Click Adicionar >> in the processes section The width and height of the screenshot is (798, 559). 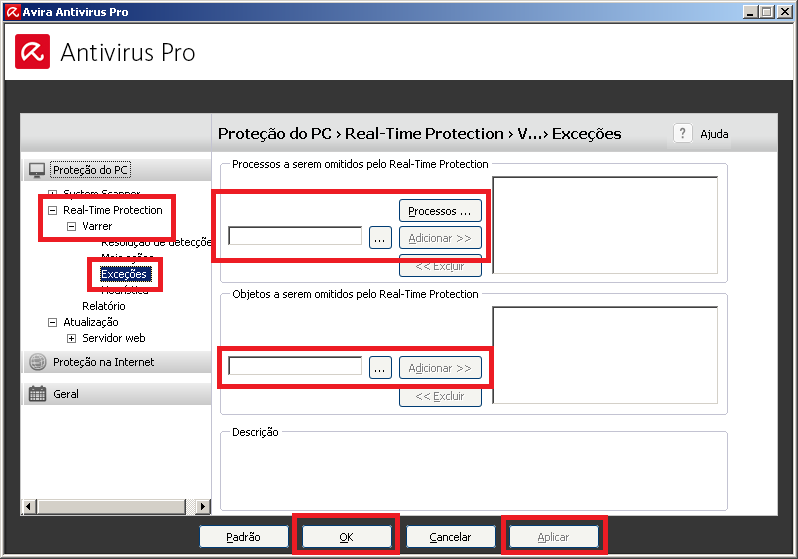pos(440,238)
